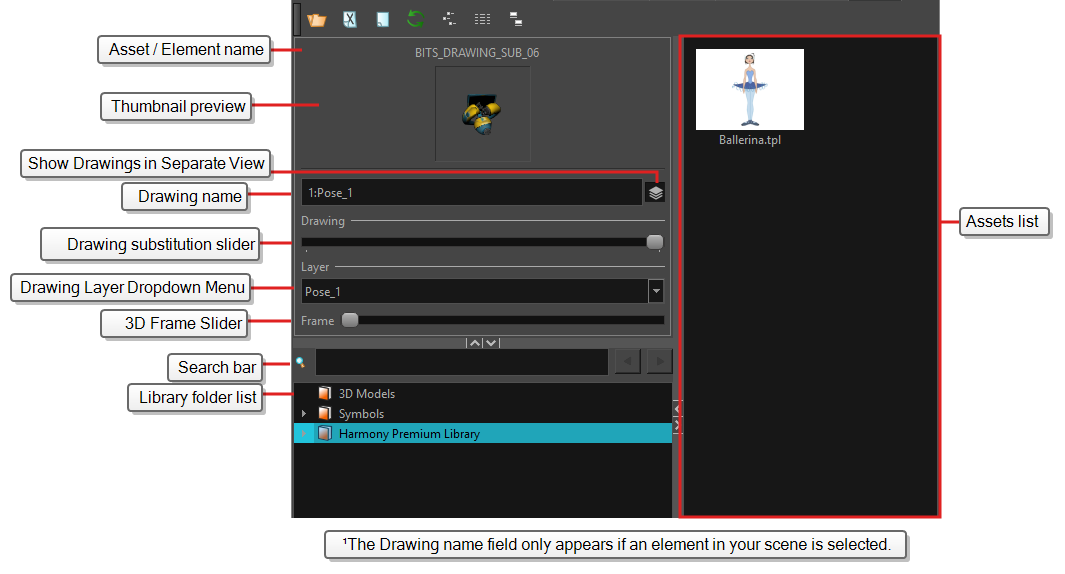Refresh the library with green arrows icon

(415, 19)
